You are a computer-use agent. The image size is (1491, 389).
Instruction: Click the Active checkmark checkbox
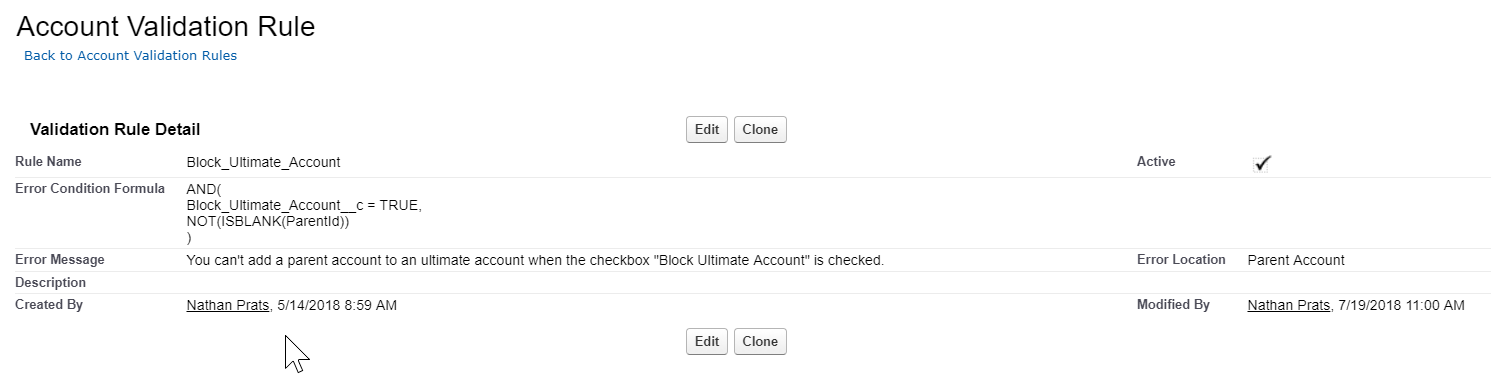tap(1262, 163)
